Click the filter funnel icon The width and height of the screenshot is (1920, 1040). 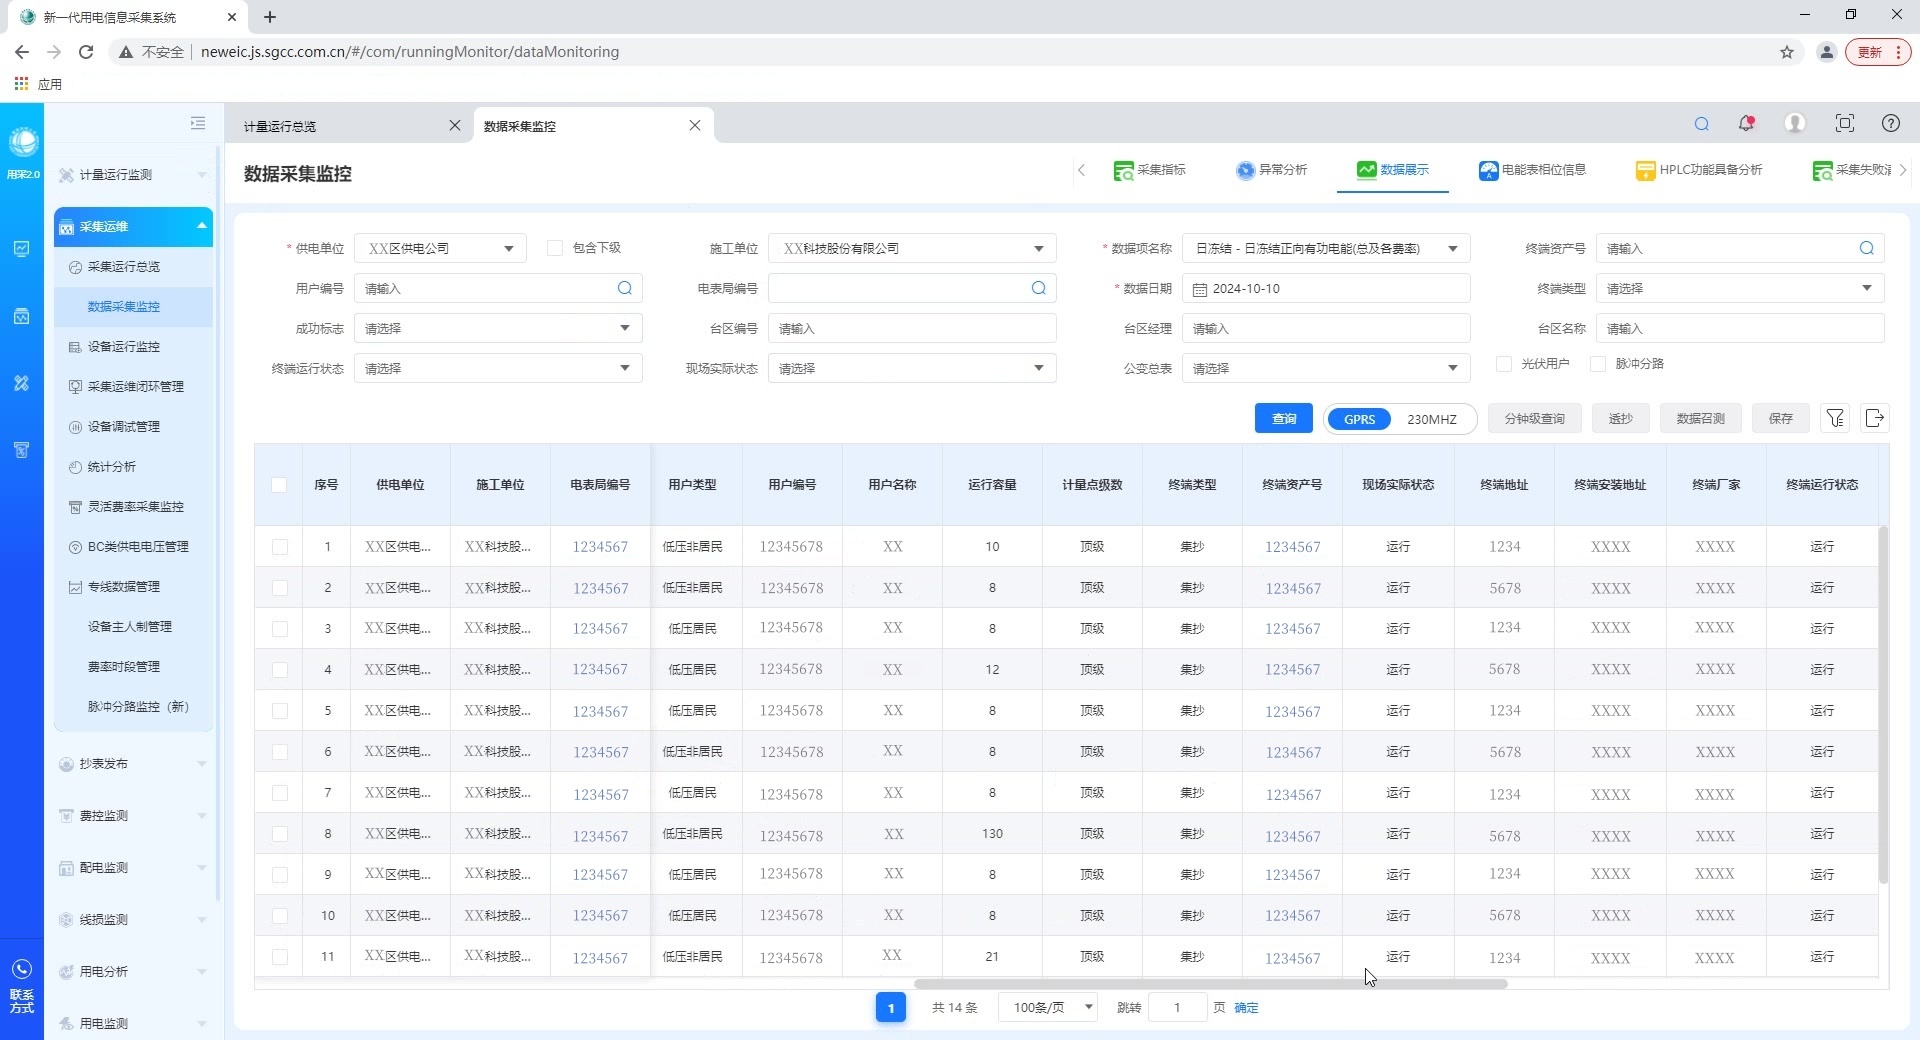[x=1835, y=418]
